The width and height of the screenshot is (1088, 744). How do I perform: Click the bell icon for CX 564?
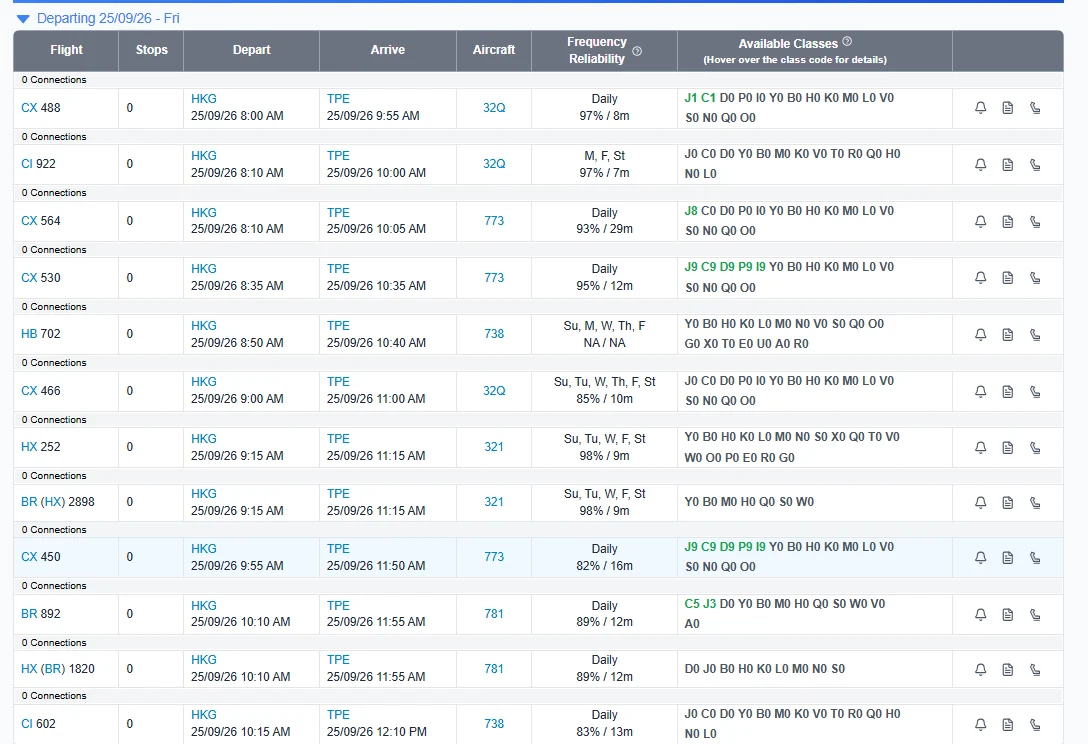pyautogui.click(x=980, y=221)
